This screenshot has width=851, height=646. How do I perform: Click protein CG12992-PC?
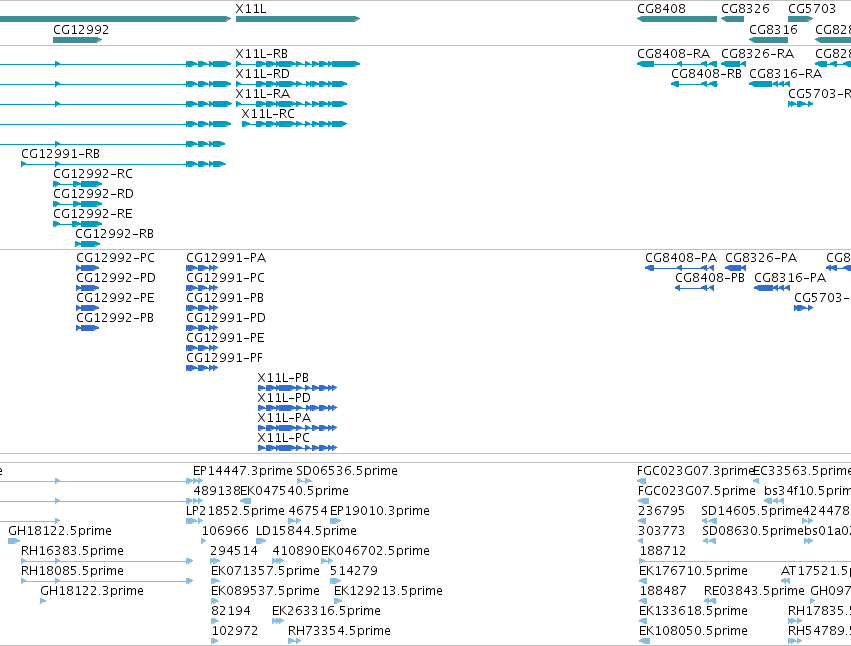(x=87, y=268)
